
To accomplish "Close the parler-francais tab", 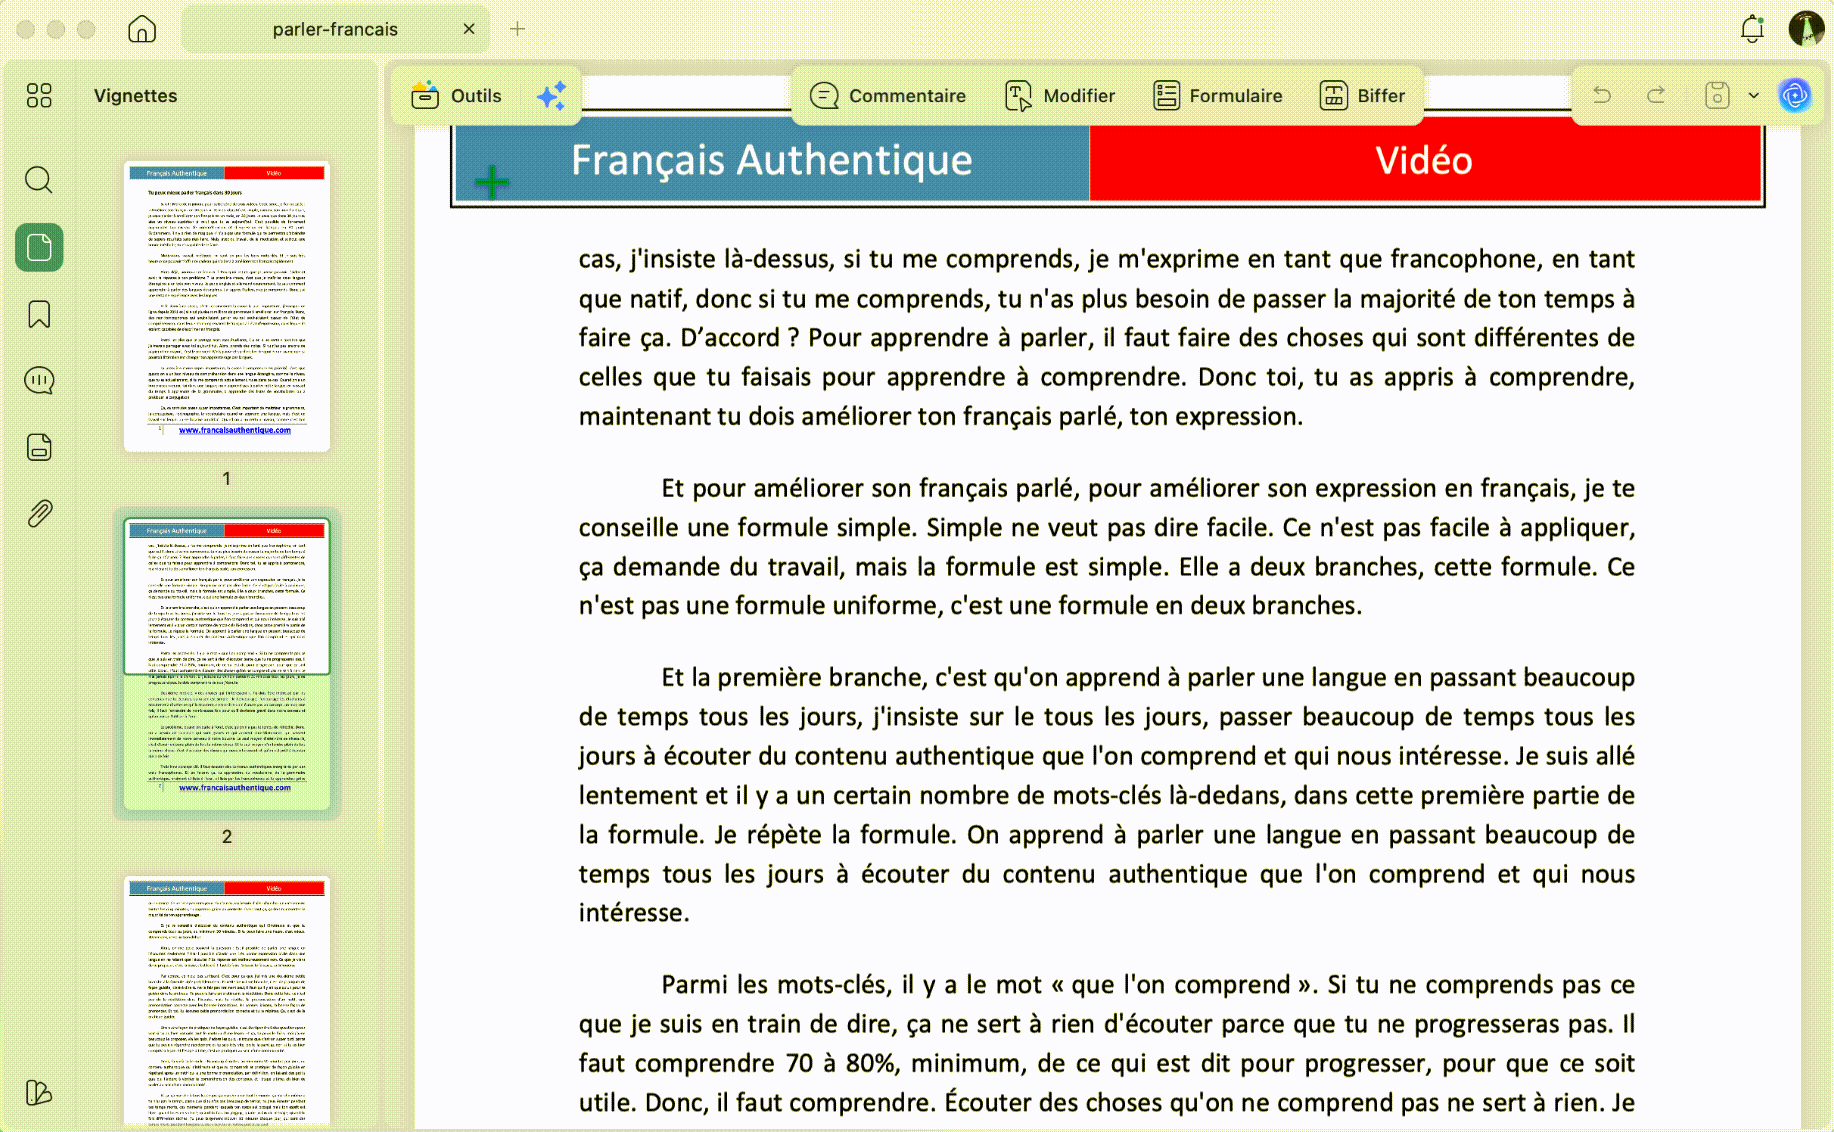I will point(469,29).
